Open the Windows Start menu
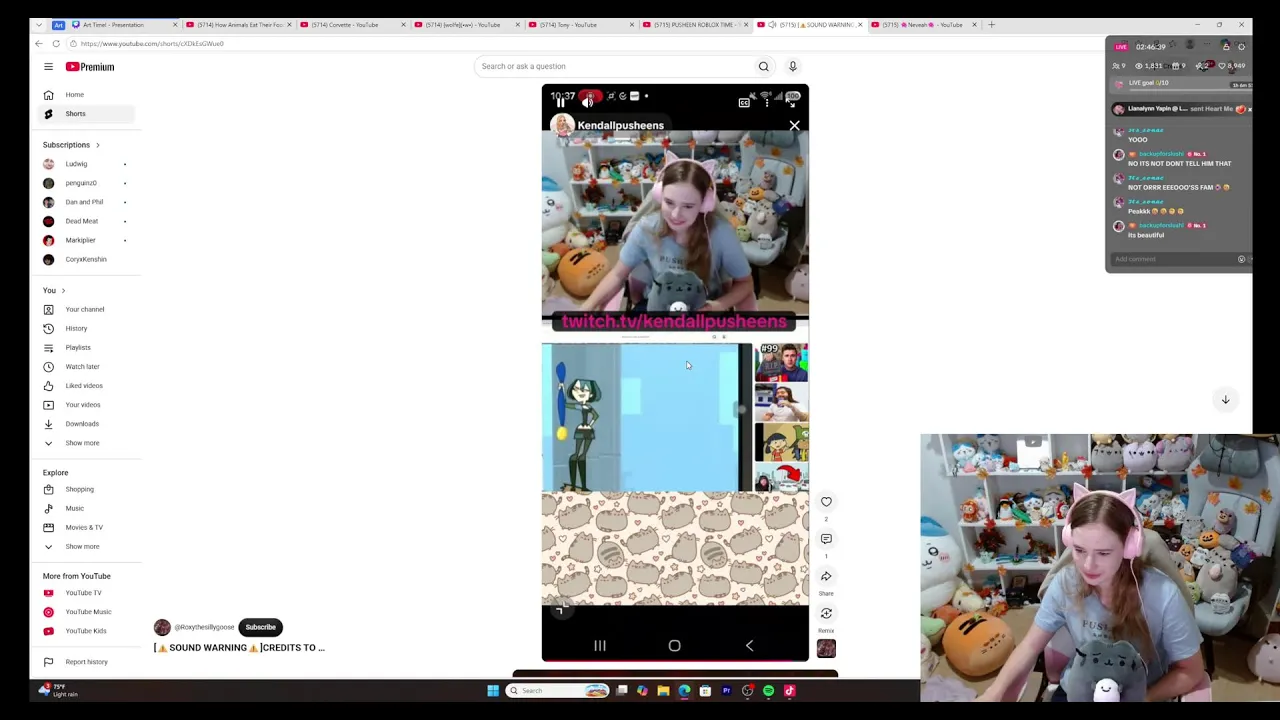The height and width of the screenshot is (720, 1280). click(x=493, y=690)
